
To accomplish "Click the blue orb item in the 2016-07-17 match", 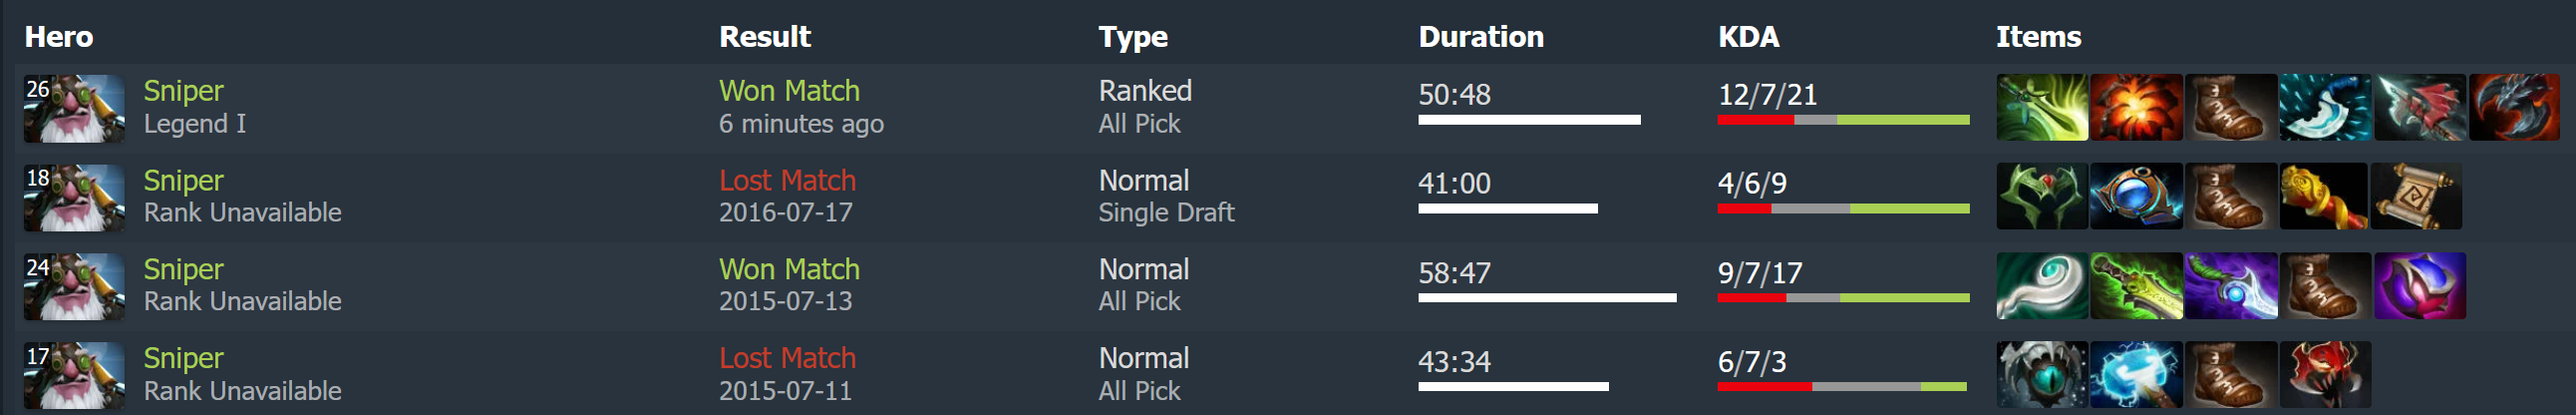I will [2136, 196].
